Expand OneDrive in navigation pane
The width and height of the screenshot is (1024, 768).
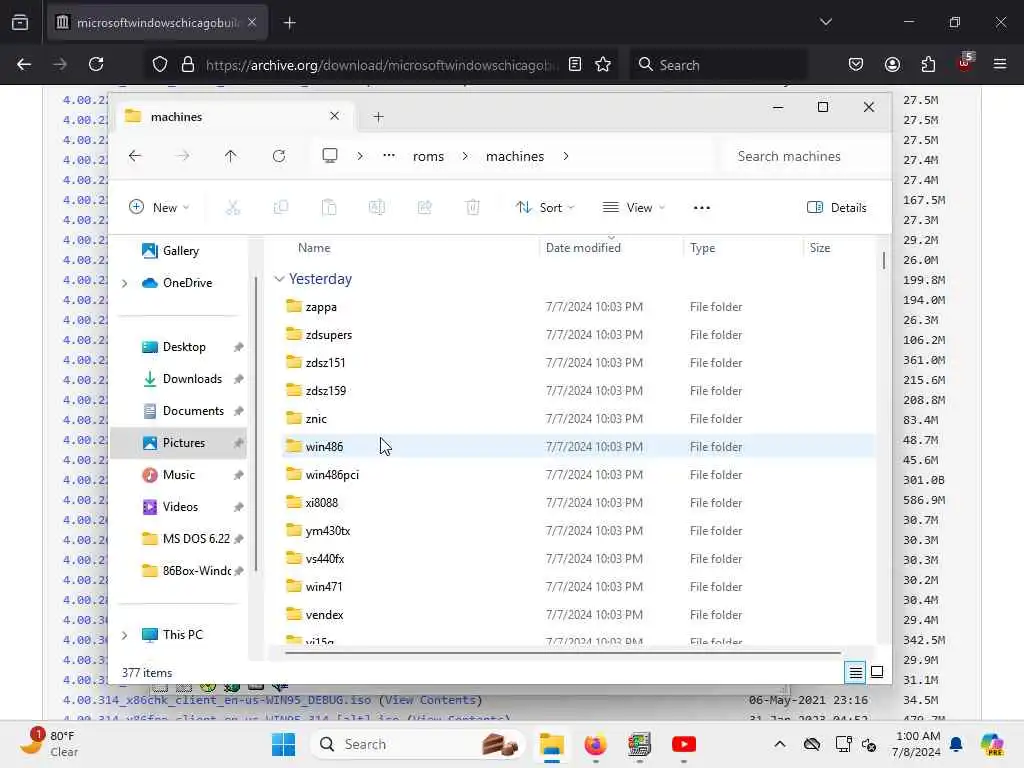125,283
